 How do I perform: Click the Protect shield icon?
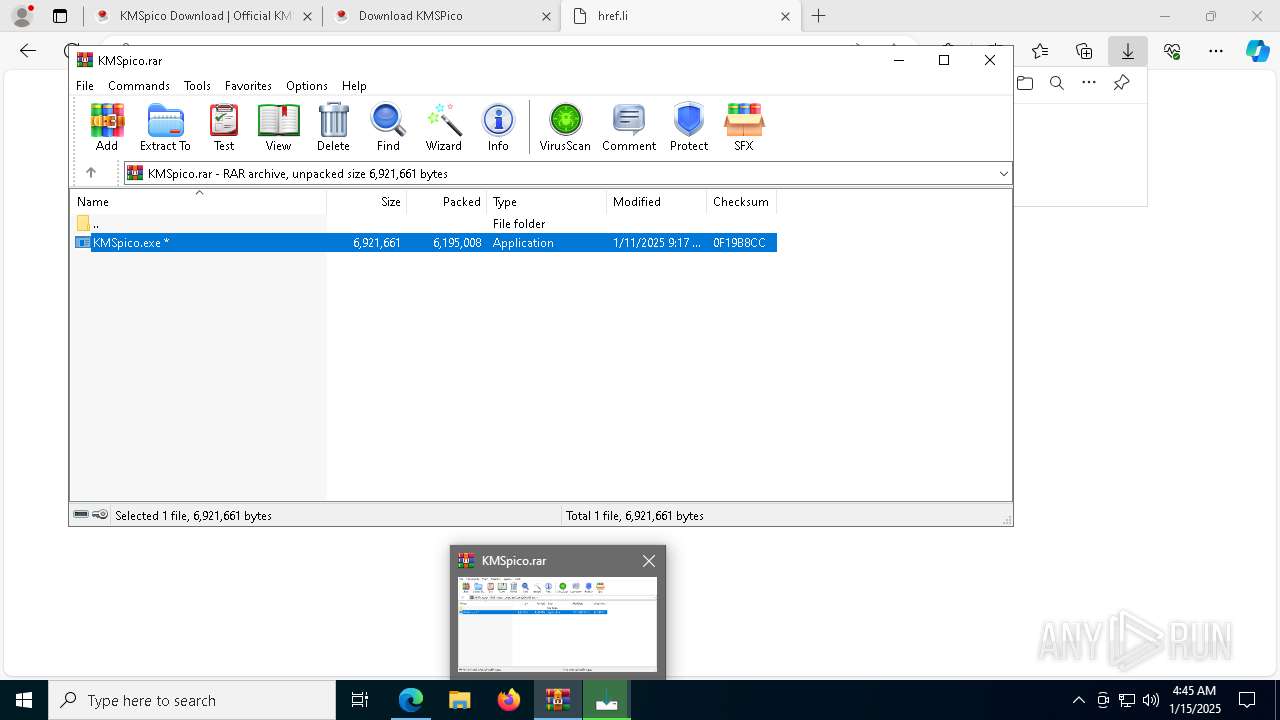689,127
